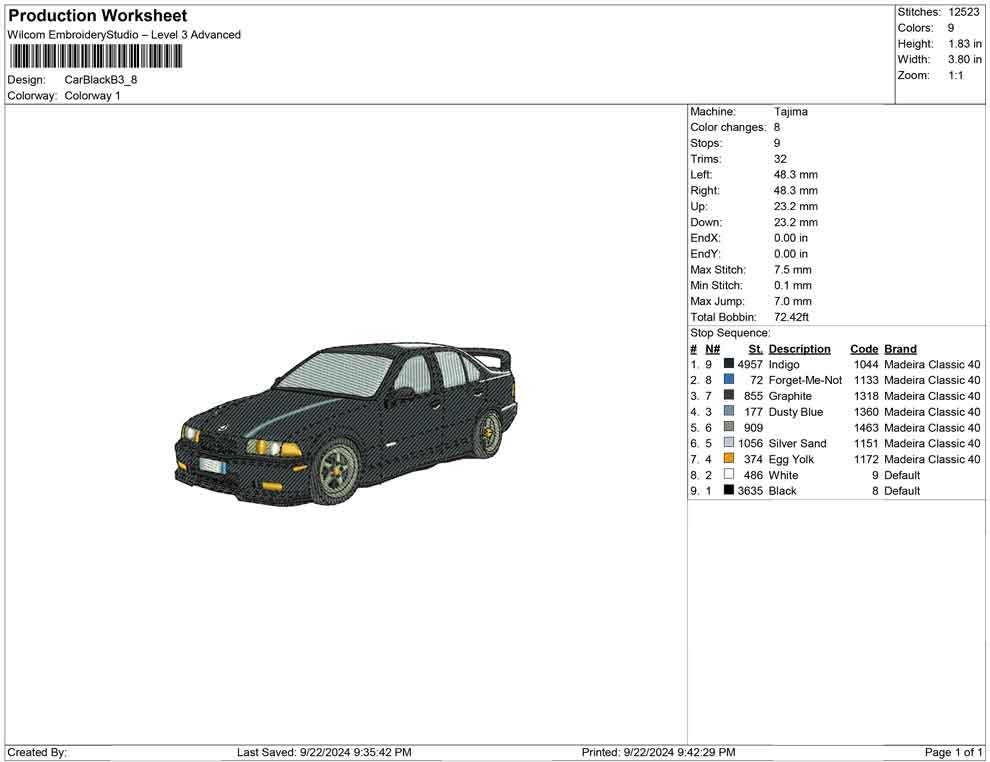The width and height of the screenshot is (990, 762).
Task: Select the Graphite color swatch
Action: tap(729, 396)
